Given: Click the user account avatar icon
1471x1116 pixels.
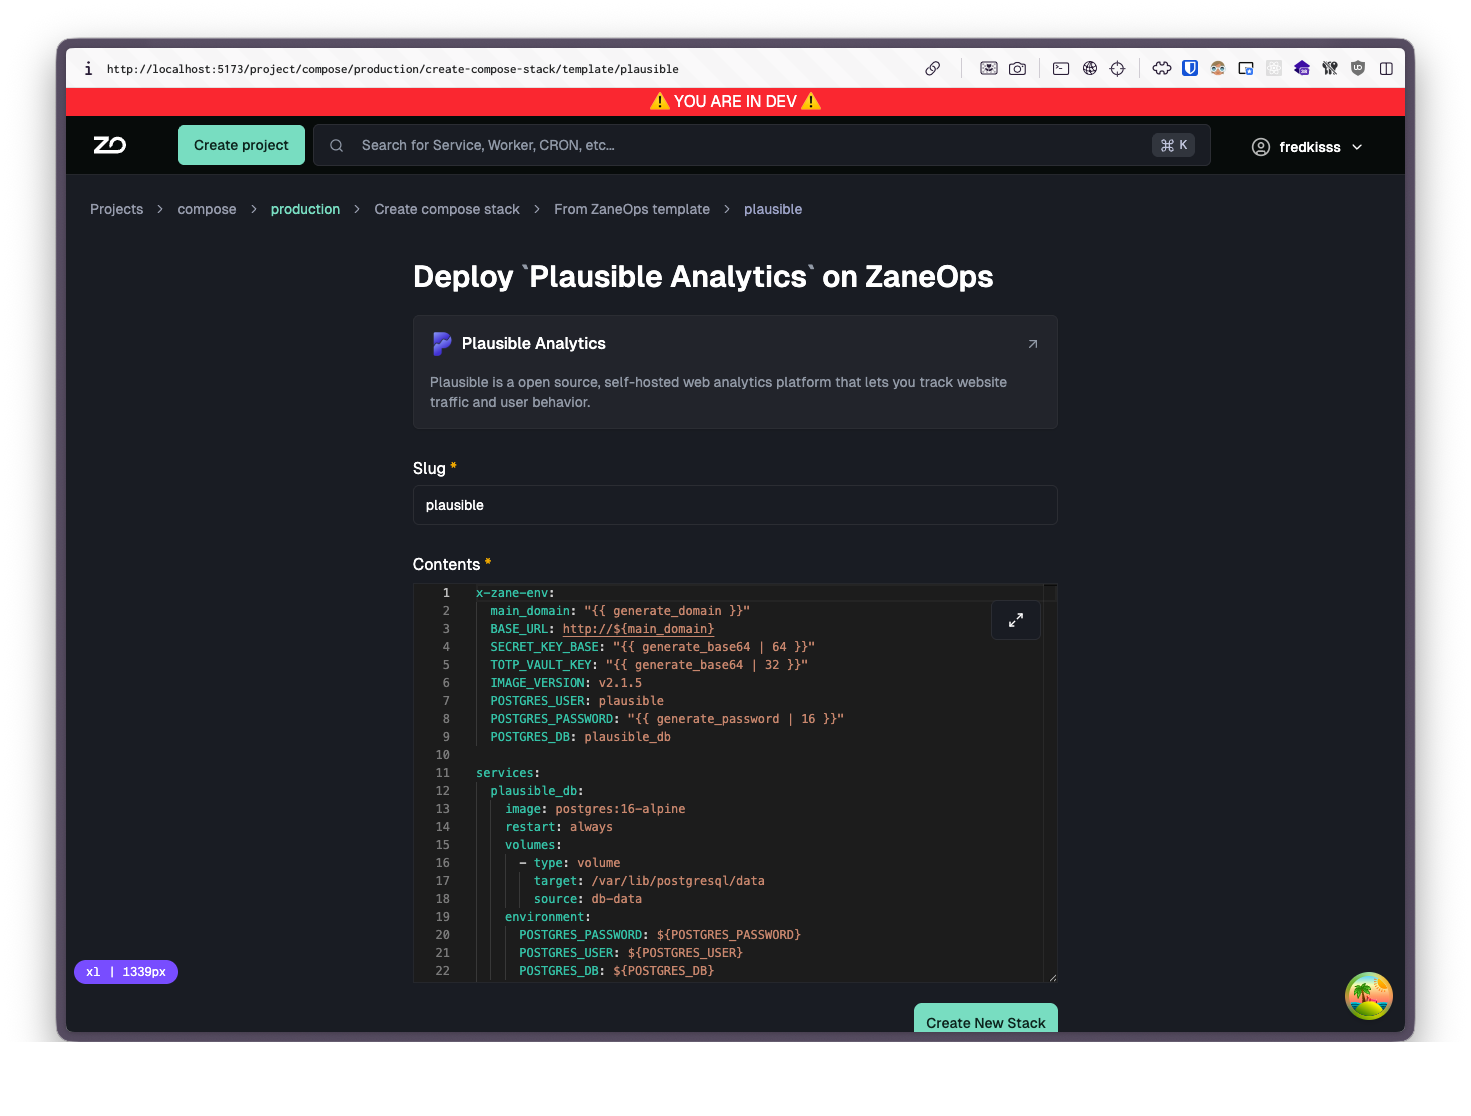Looking at the screenshot, I should 1261,147.
